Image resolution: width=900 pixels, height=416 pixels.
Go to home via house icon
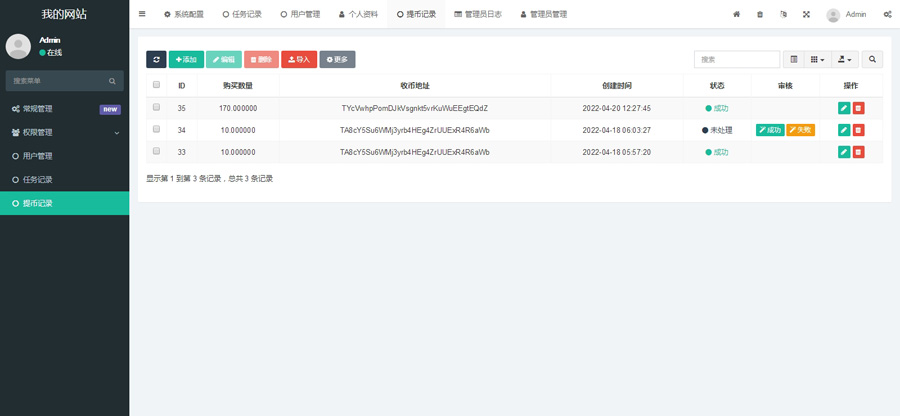737,15
